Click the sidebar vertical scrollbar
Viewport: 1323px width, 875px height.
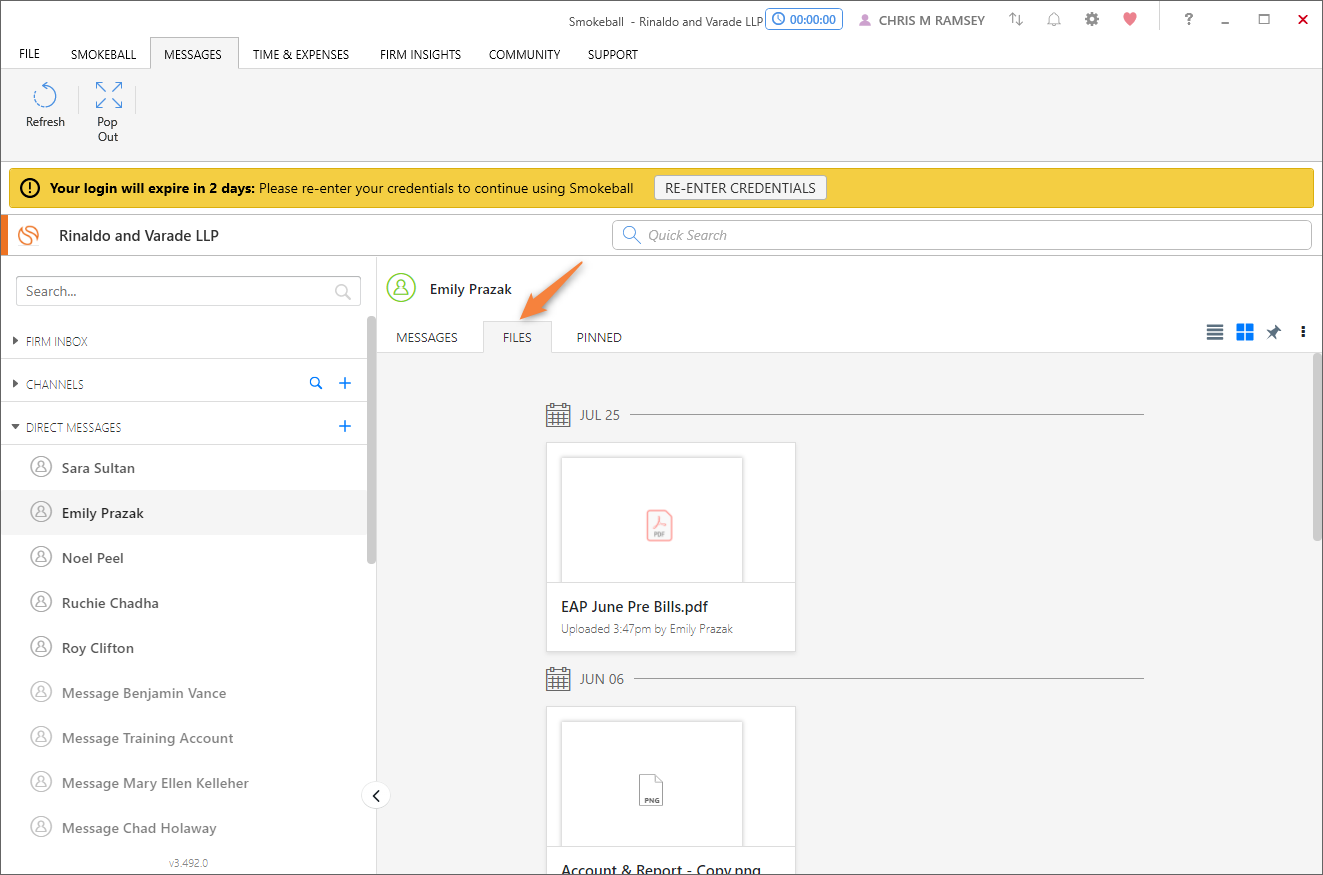[371, 440]
